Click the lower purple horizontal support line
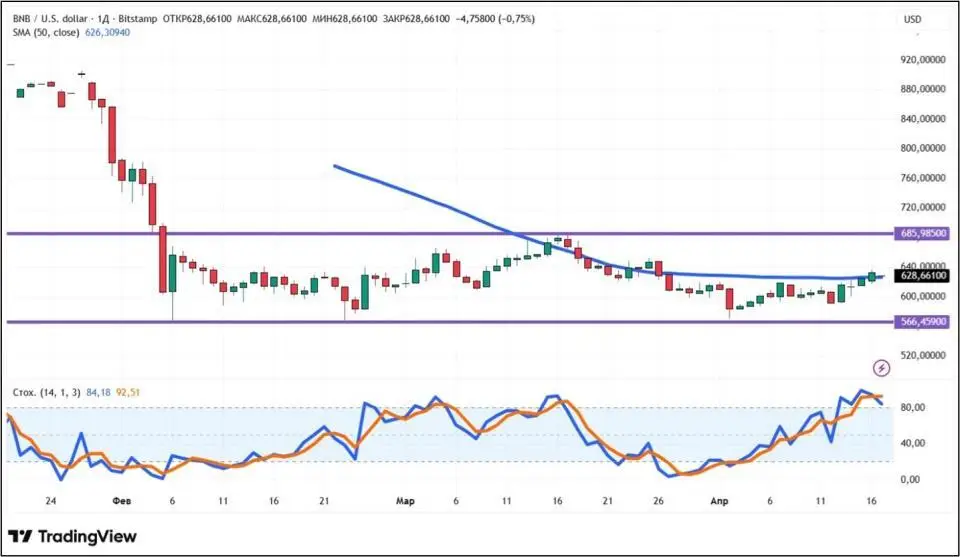The width and height of the screenshot is (960, 557). 450,322
